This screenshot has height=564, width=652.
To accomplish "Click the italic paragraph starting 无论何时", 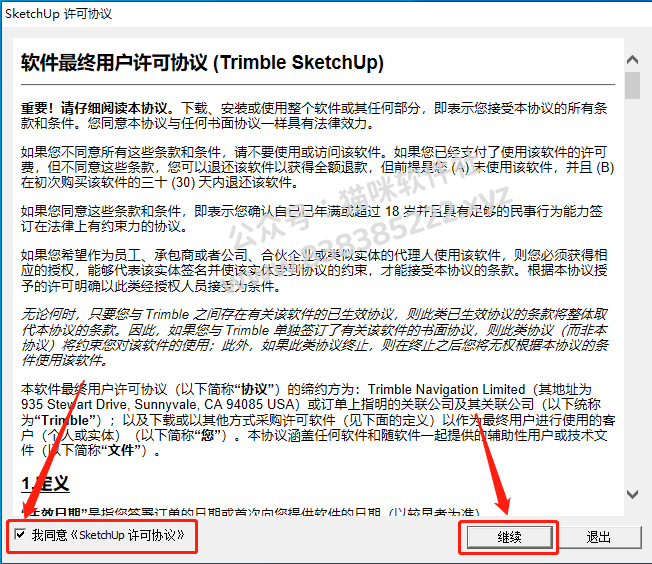I will click(x=315, y=337).
